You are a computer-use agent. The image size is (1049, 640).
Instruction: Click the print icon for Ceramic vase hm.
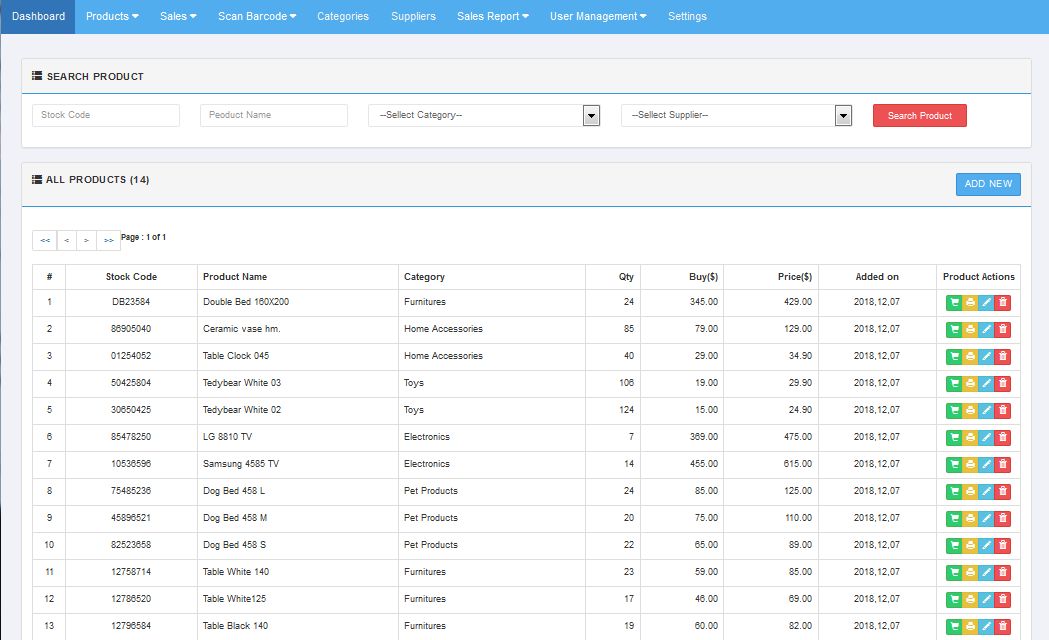[970, 329]
